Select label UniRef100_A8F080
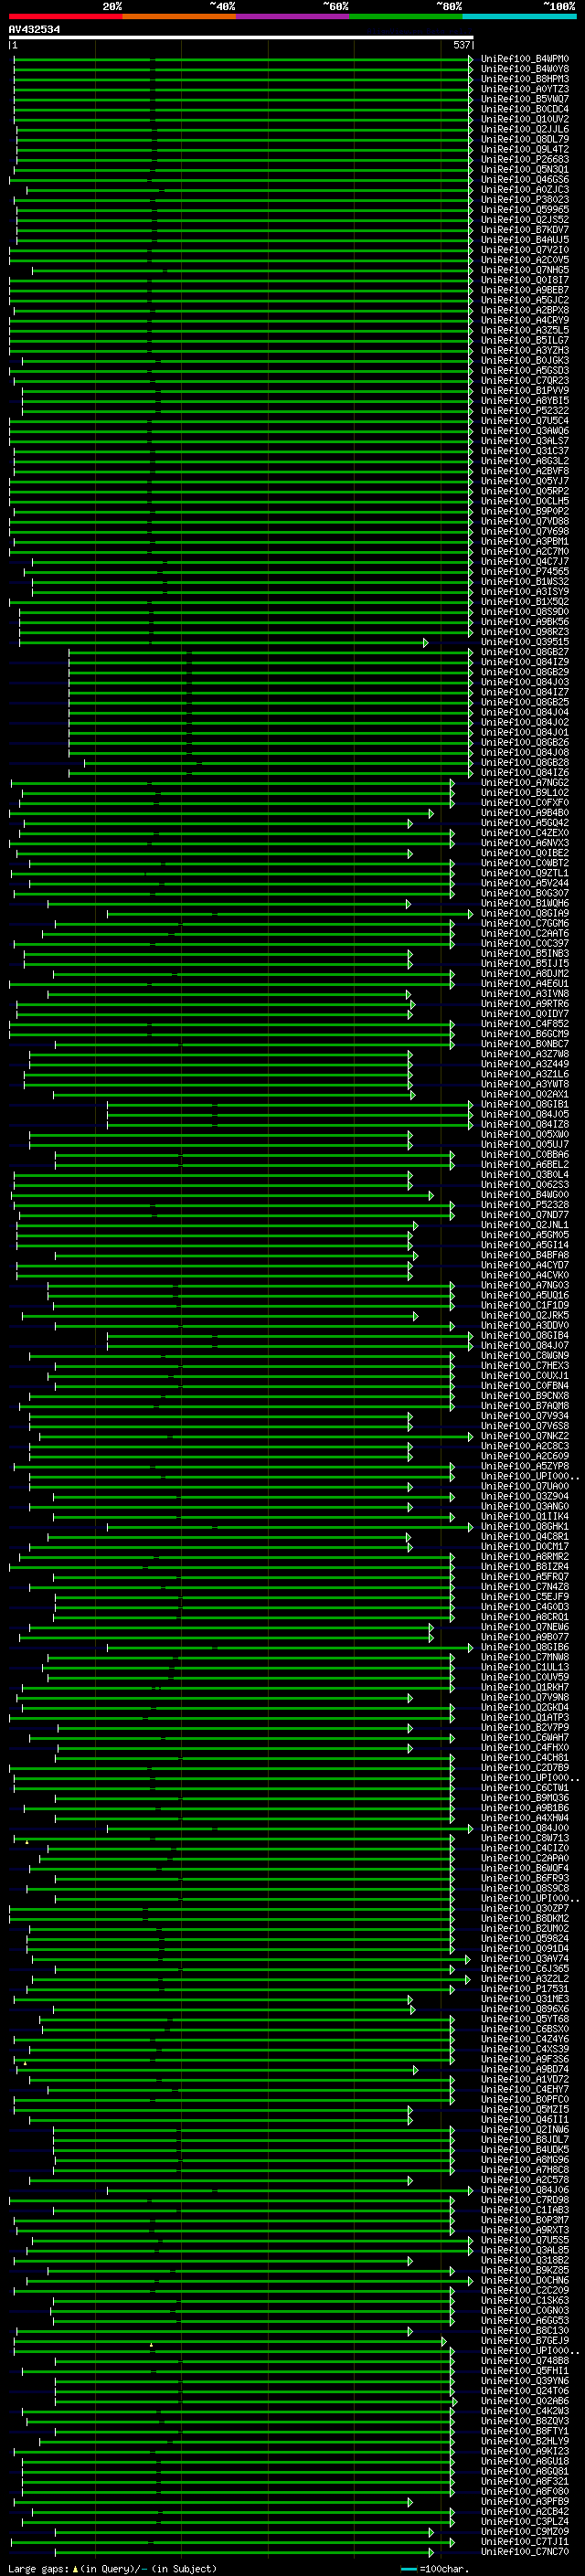Screen dimensions: 585x2576 click(x=524, y=2491)
